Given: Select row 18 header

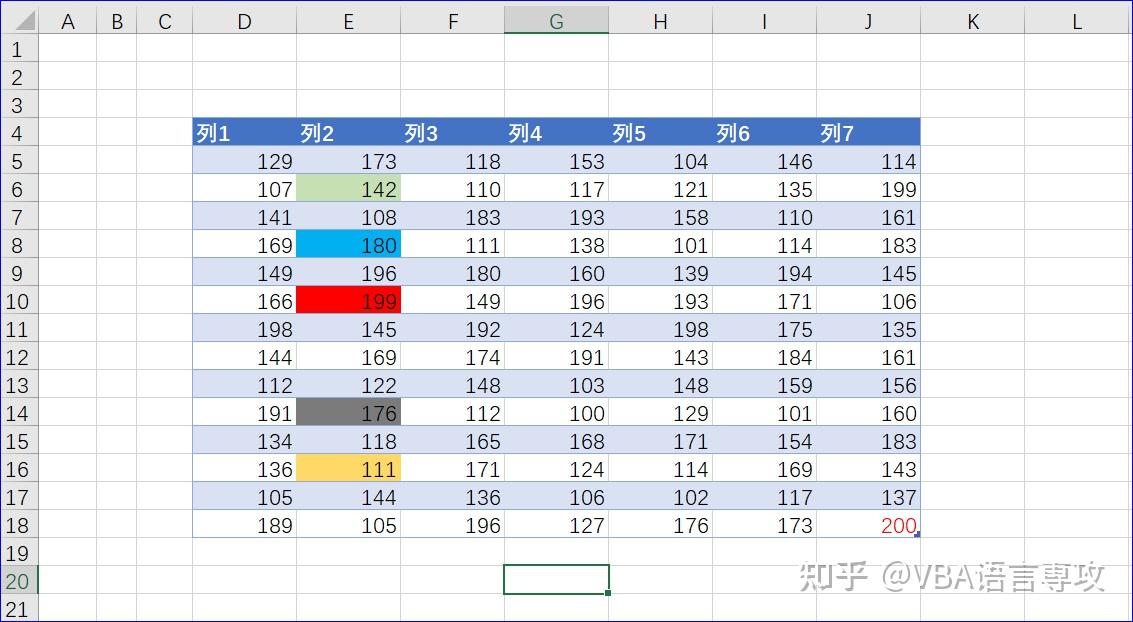Looking at the screenshot, I should point(18,525).
